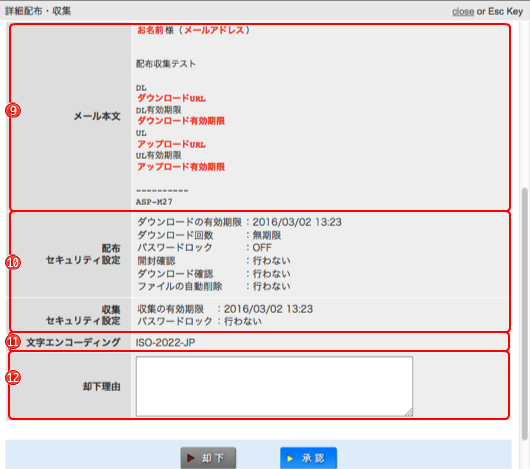Viewport: 530px width, 469px height.
Task: Click the お名前様（メールアドレス） text
Action: tap(193, 30)
